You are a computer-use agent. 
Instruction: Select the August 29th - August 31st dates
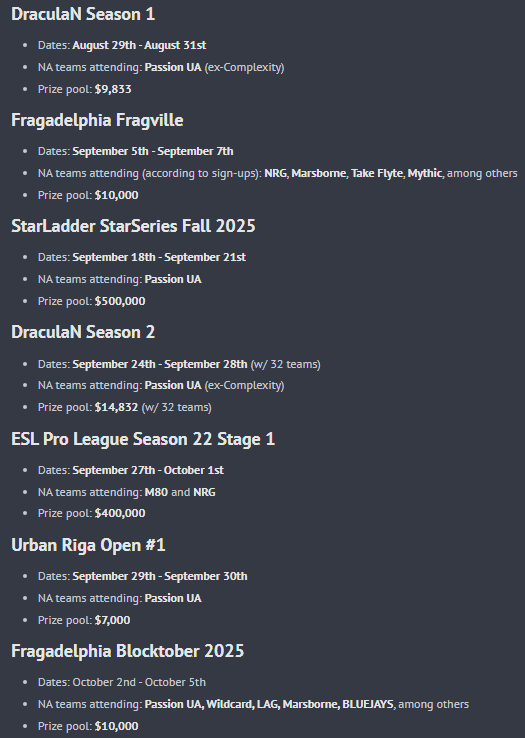[x=139, y=45]
